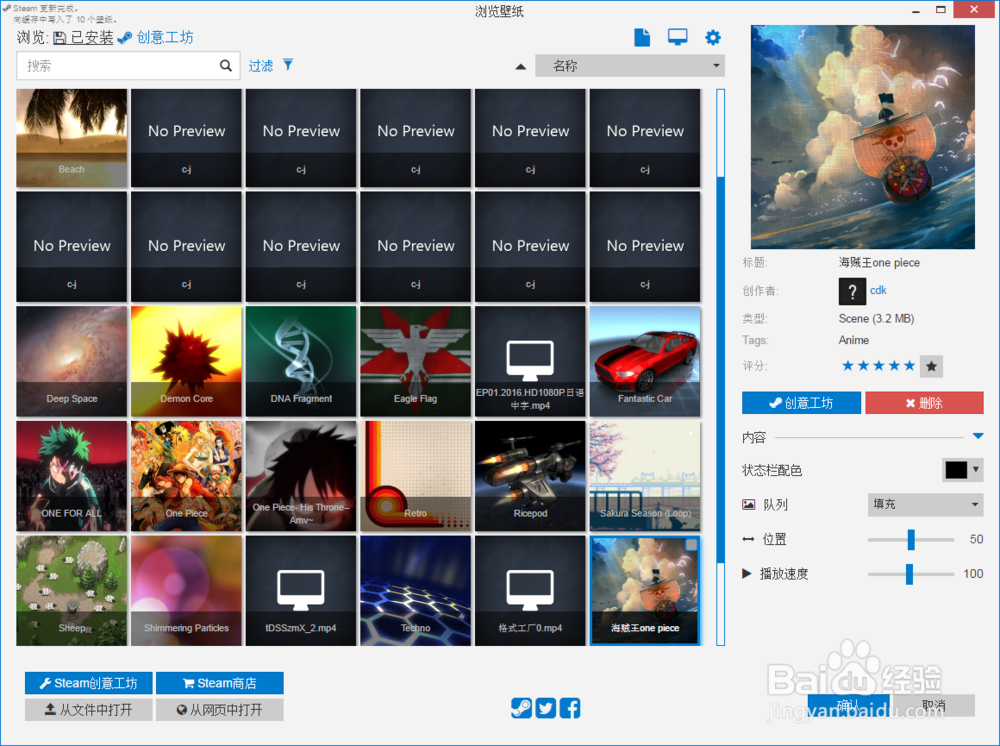Select the One Piece crew wallpaper
This screenshot has width=1000, height=746.
click(x=186, y=476)
